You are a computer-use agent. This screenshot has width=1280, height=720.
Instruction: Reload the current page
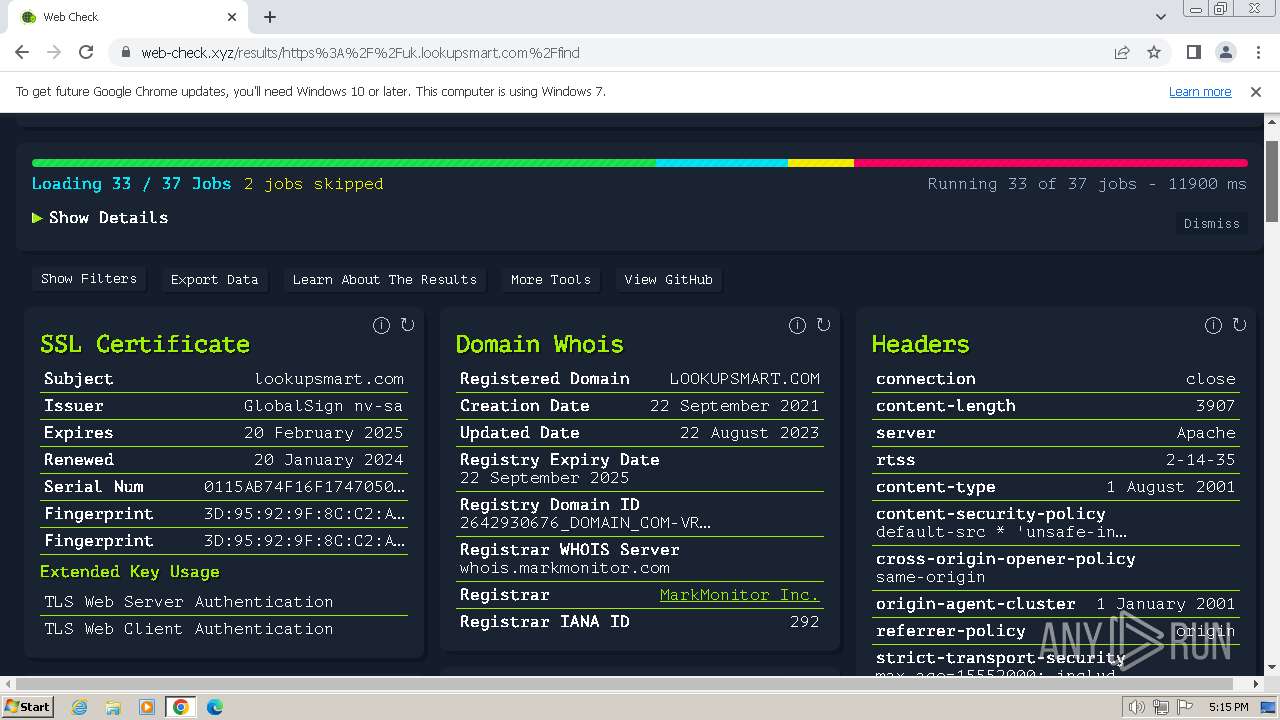[86, 53]
